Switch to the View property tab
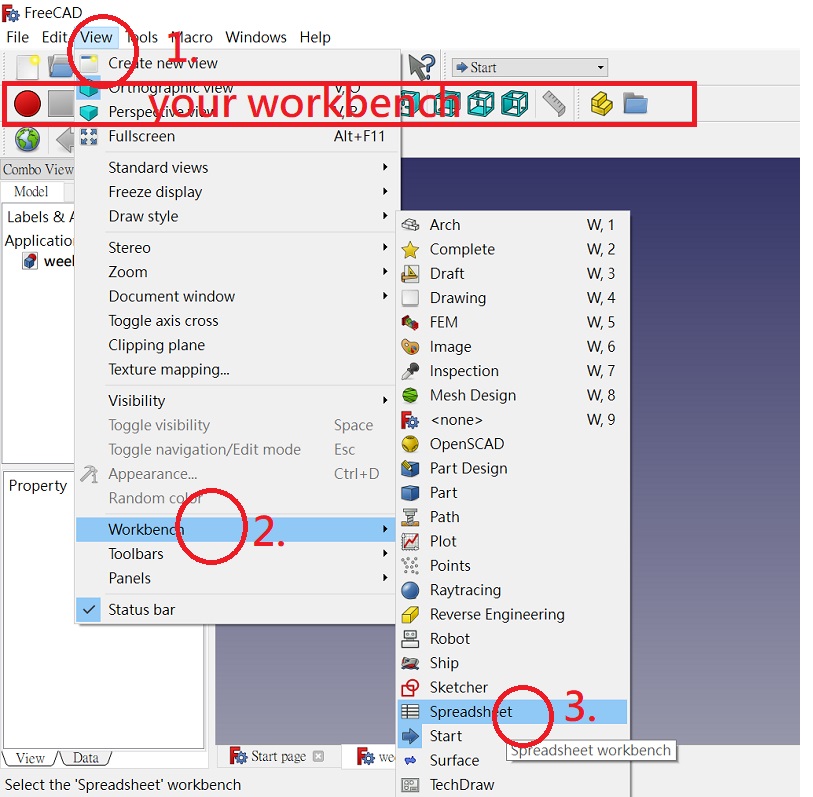Image resolution: width=813 pixels, height=797 pixels. [30, 758]
